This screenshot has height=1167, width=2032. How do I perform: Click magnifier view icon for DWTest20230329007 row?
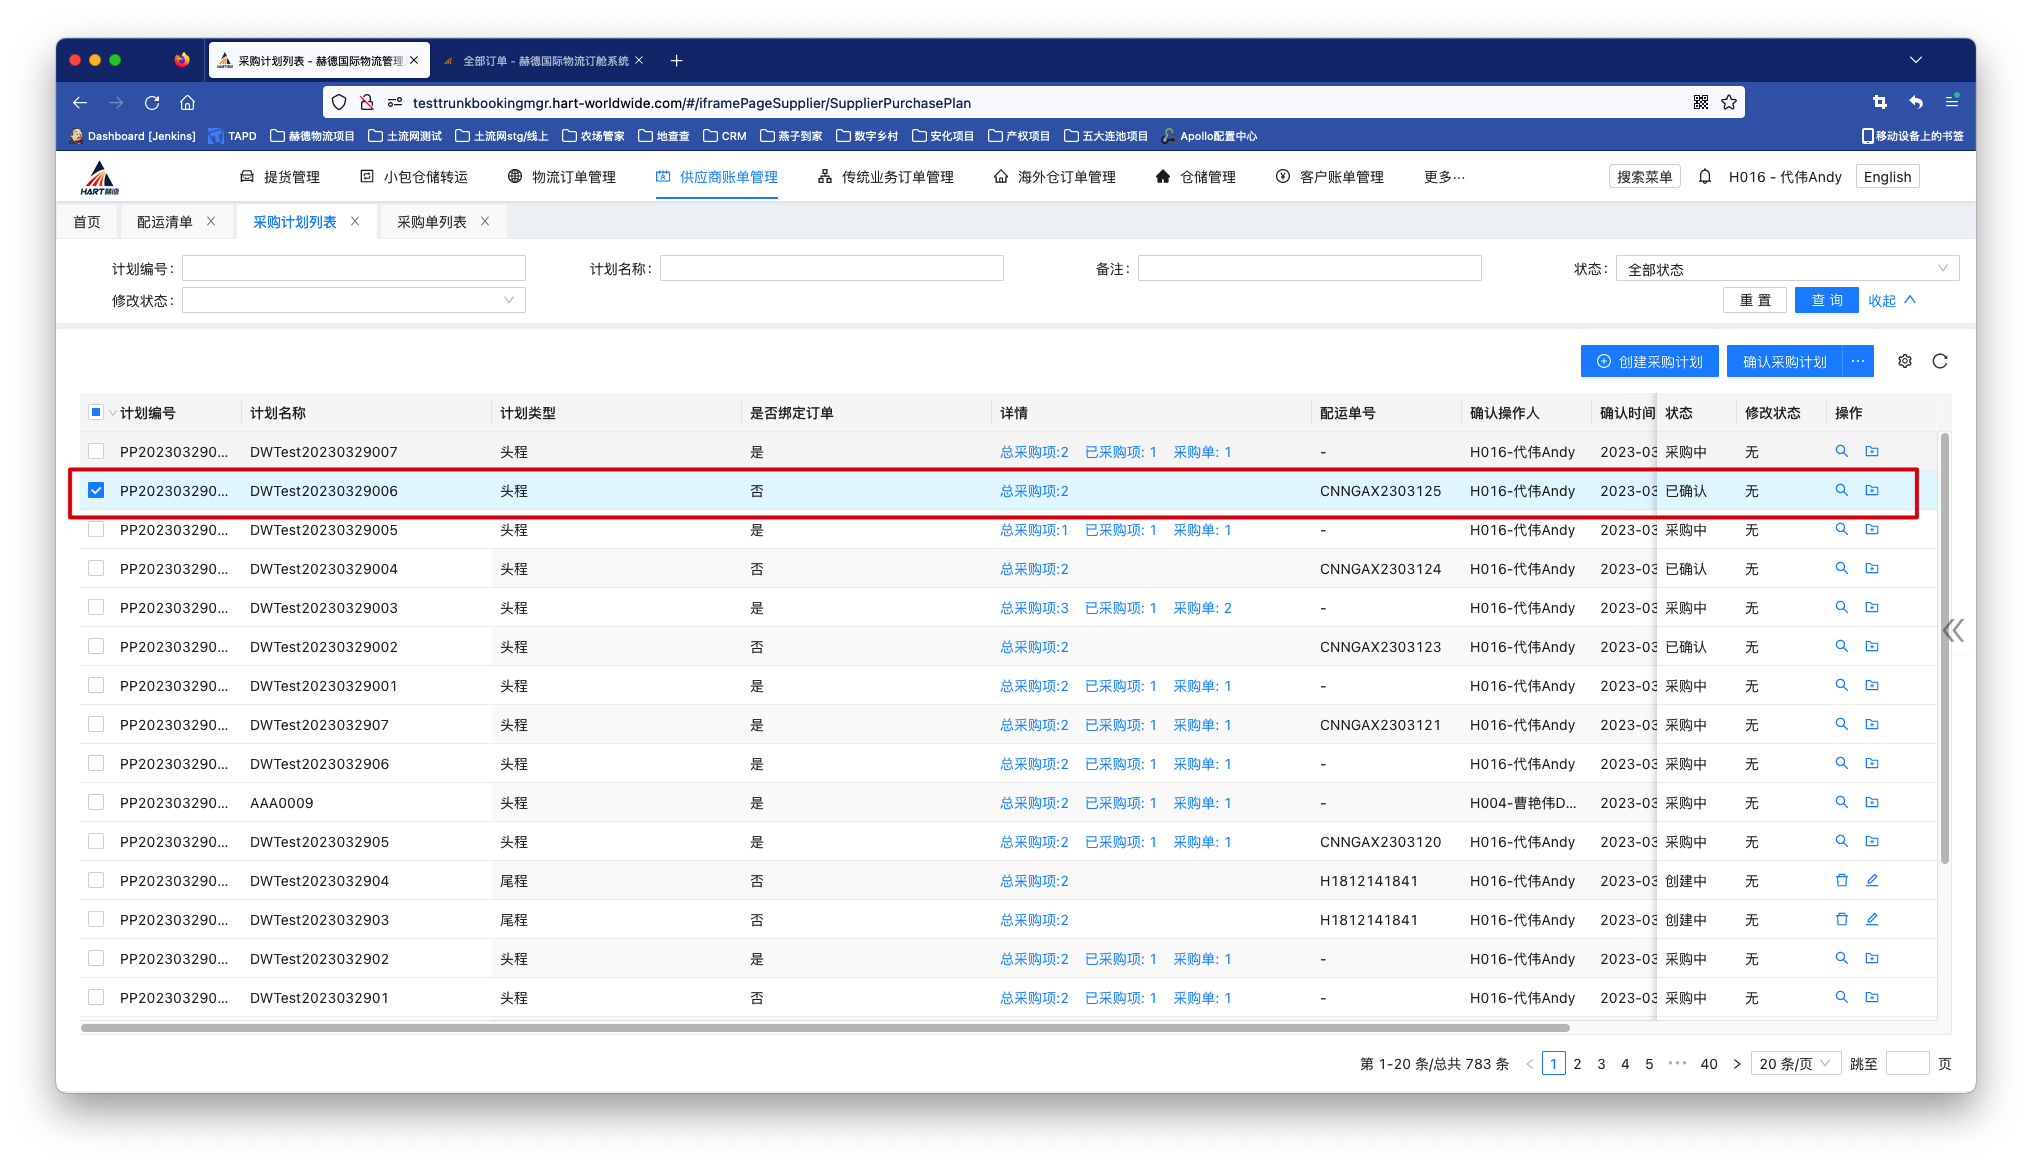pos(1841,451)
